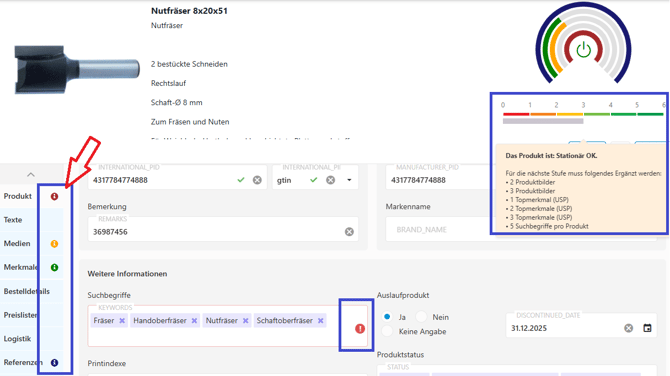The width and height of the screenshot is (670, 376).
Task: Remove the Handoberfräser keyword tag
Action: tap(194, 320)
